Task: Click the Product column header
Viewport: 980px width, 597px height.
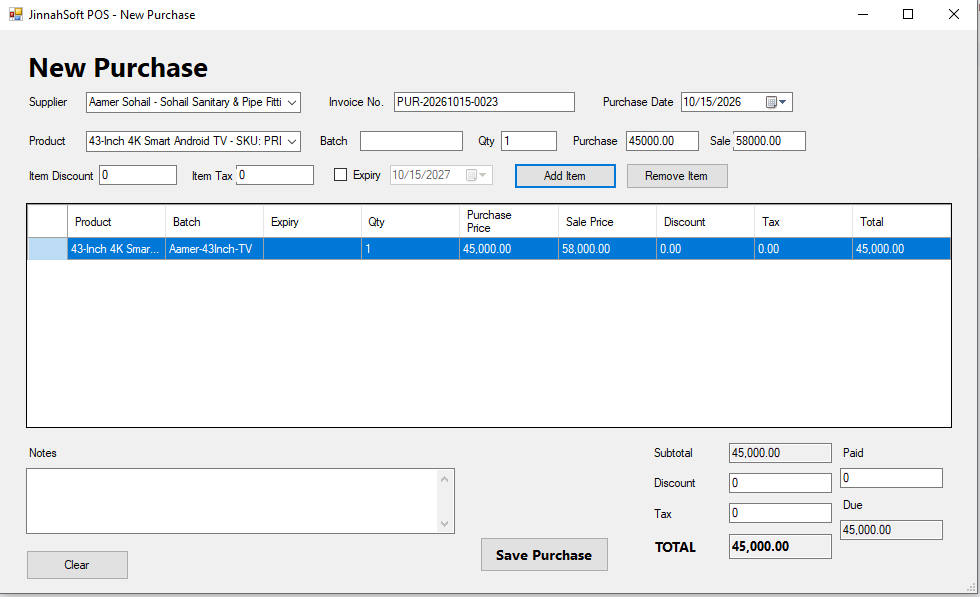Action: [116, 221]
